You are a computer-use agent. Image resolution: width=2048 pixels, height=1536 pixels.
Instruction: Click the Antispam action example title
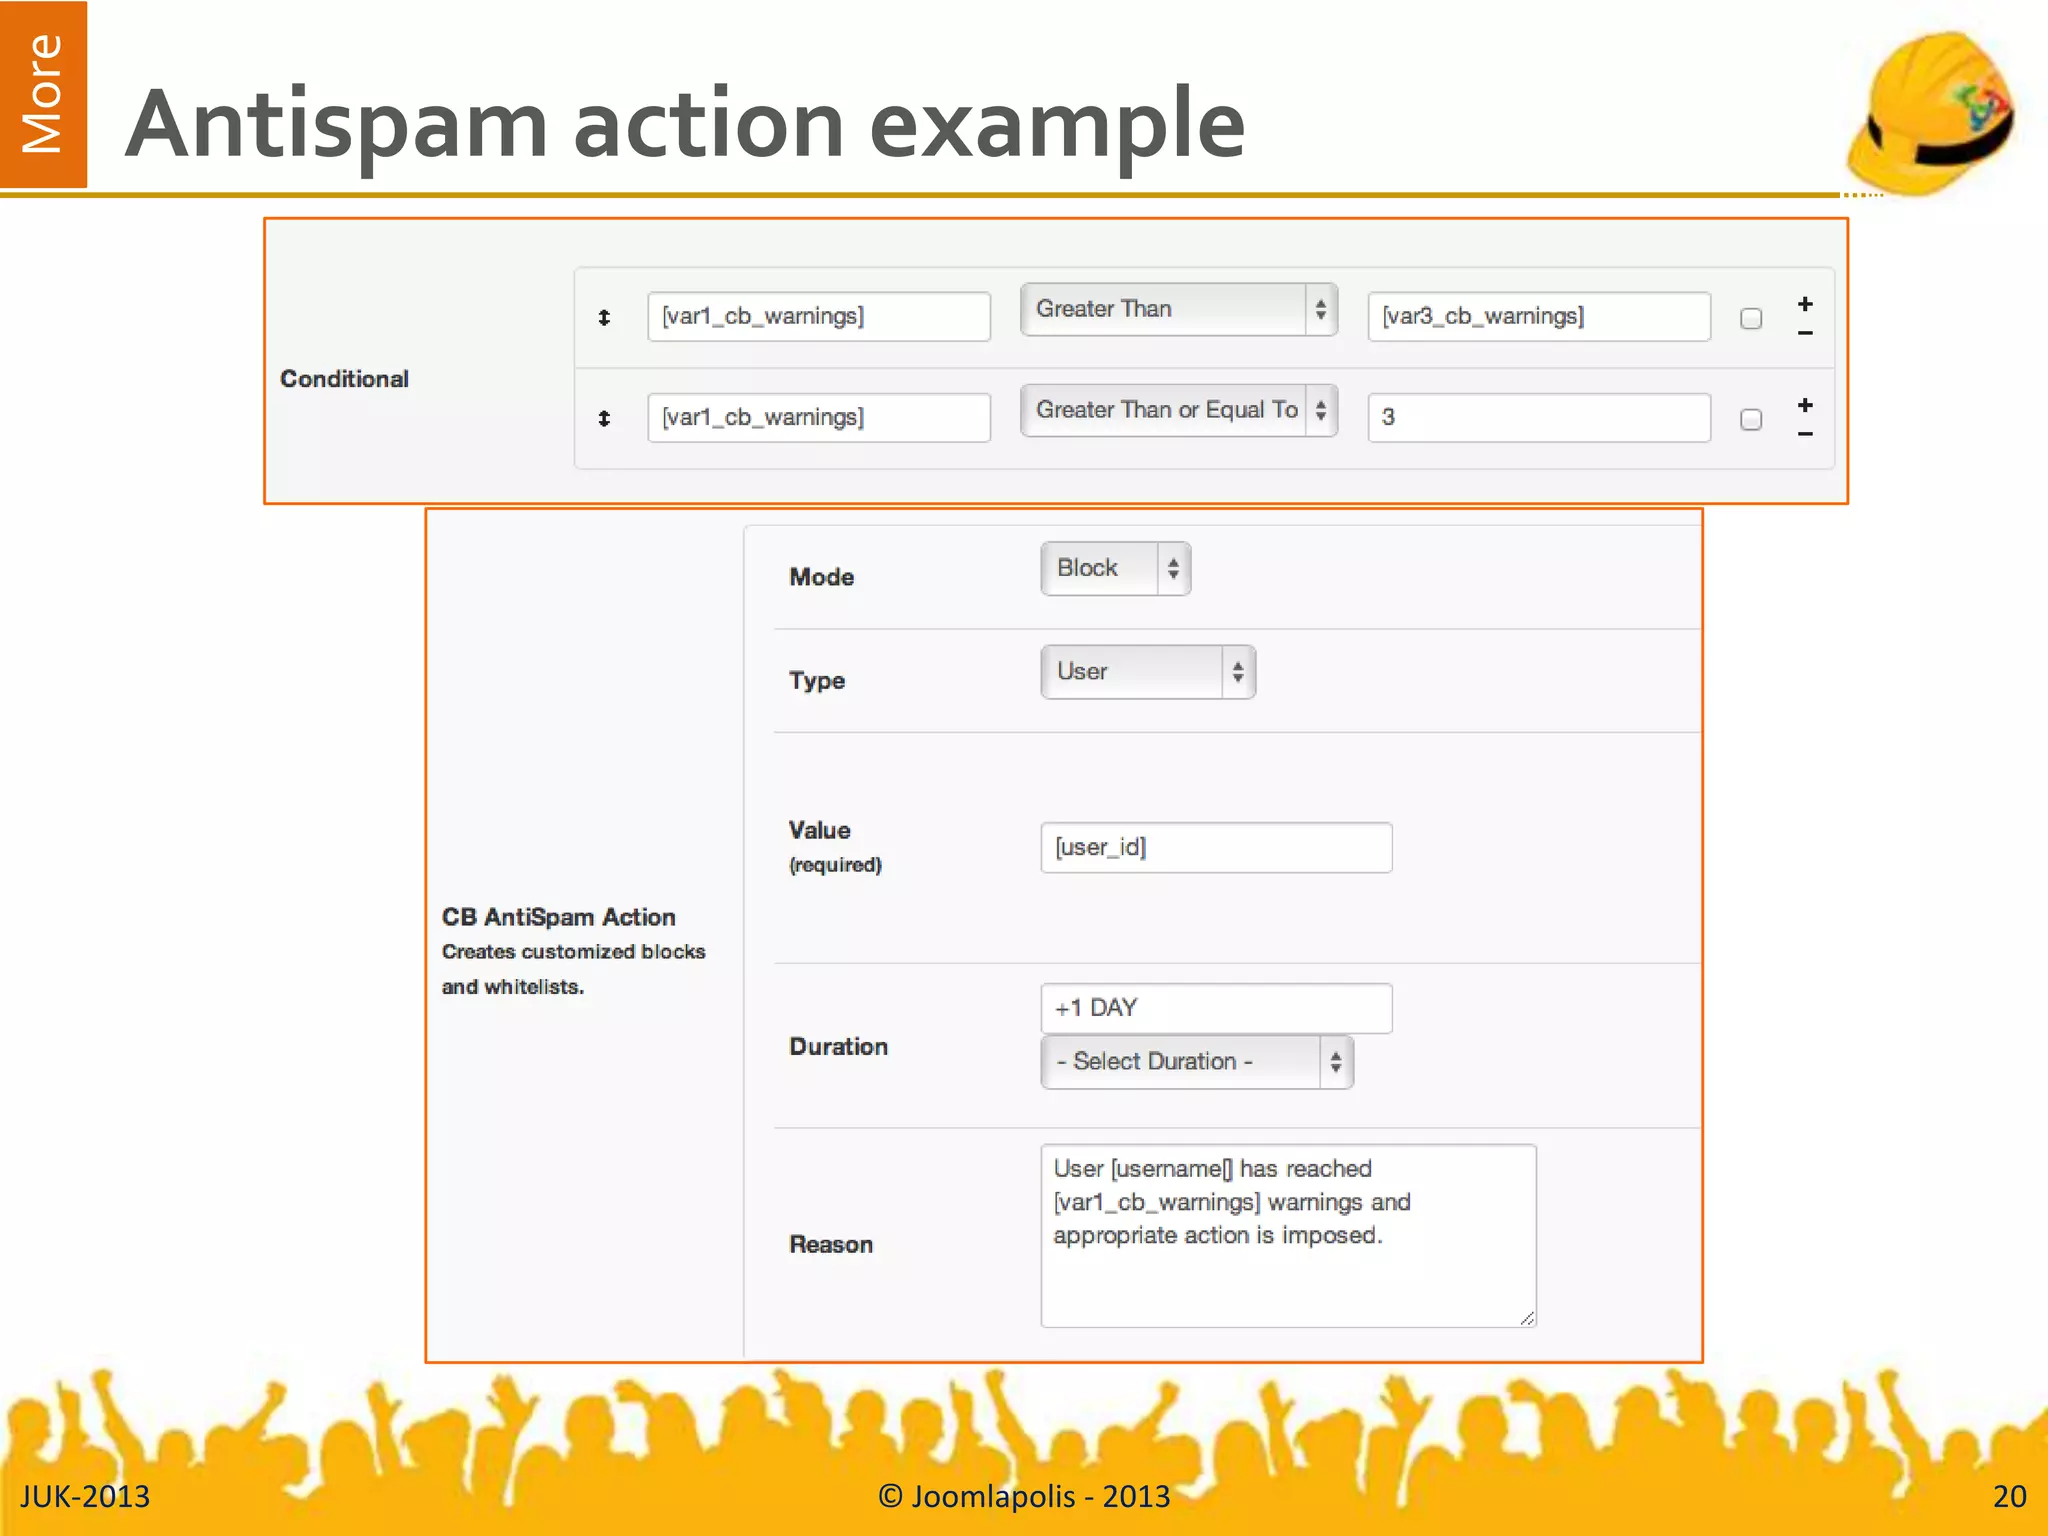[x=686, y=124]
